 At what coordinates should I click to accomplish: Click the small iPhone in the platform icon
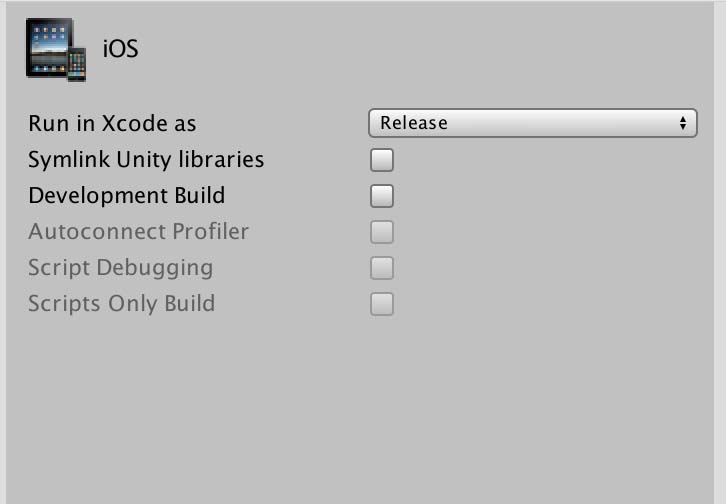click(76, 65)
